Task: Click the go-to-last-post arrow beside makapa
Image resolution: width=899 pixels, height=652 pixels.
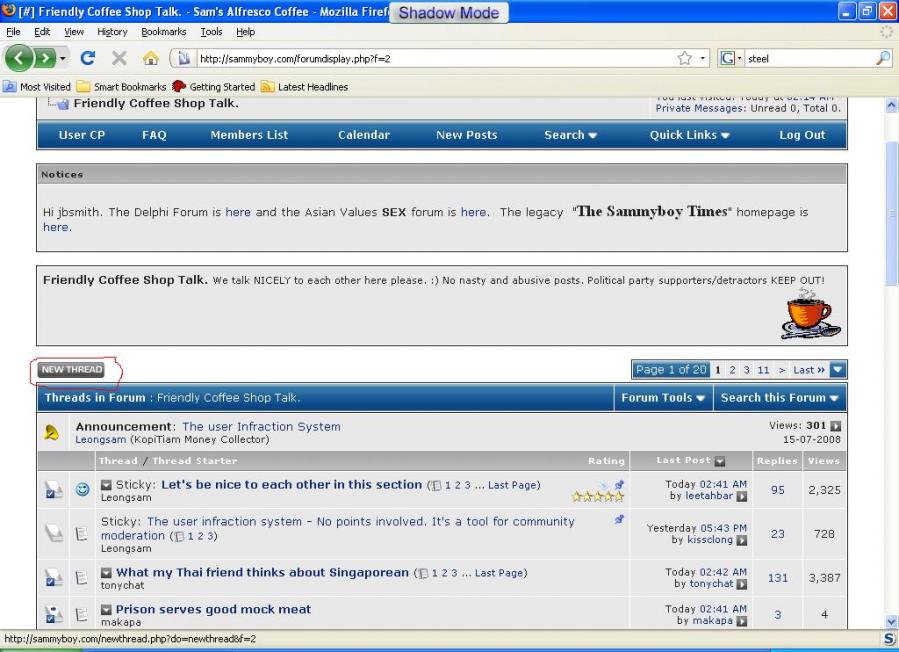Action: 741,621
